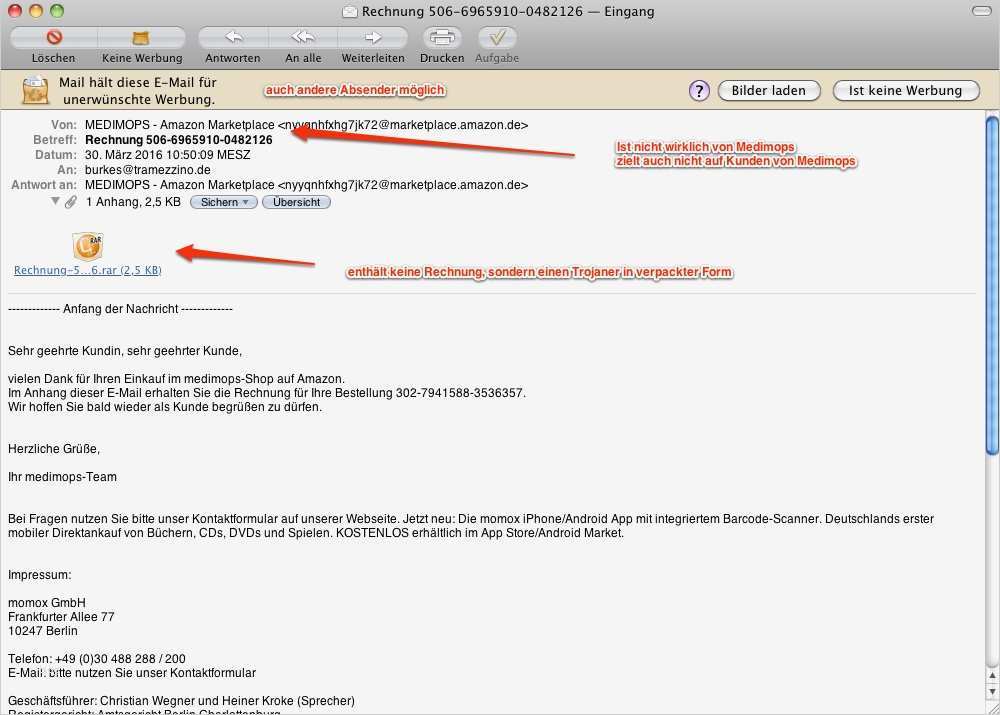This screenshot has height=715, width=1000.
Task: Print the email via Drucken icon
Action: click(442, 38)
